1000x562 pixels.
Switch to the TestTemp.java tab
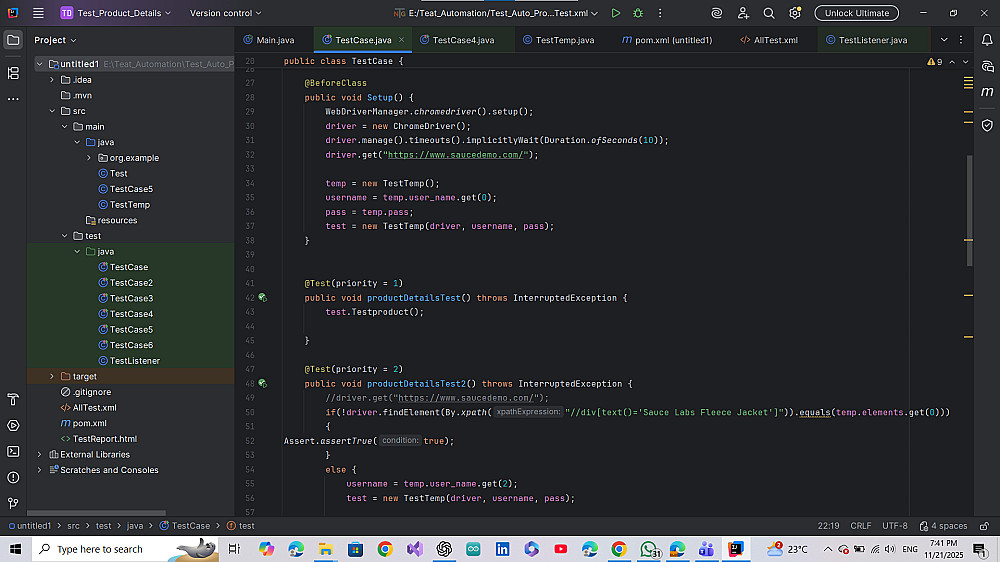pyautogui.click(x=564, y=40)
